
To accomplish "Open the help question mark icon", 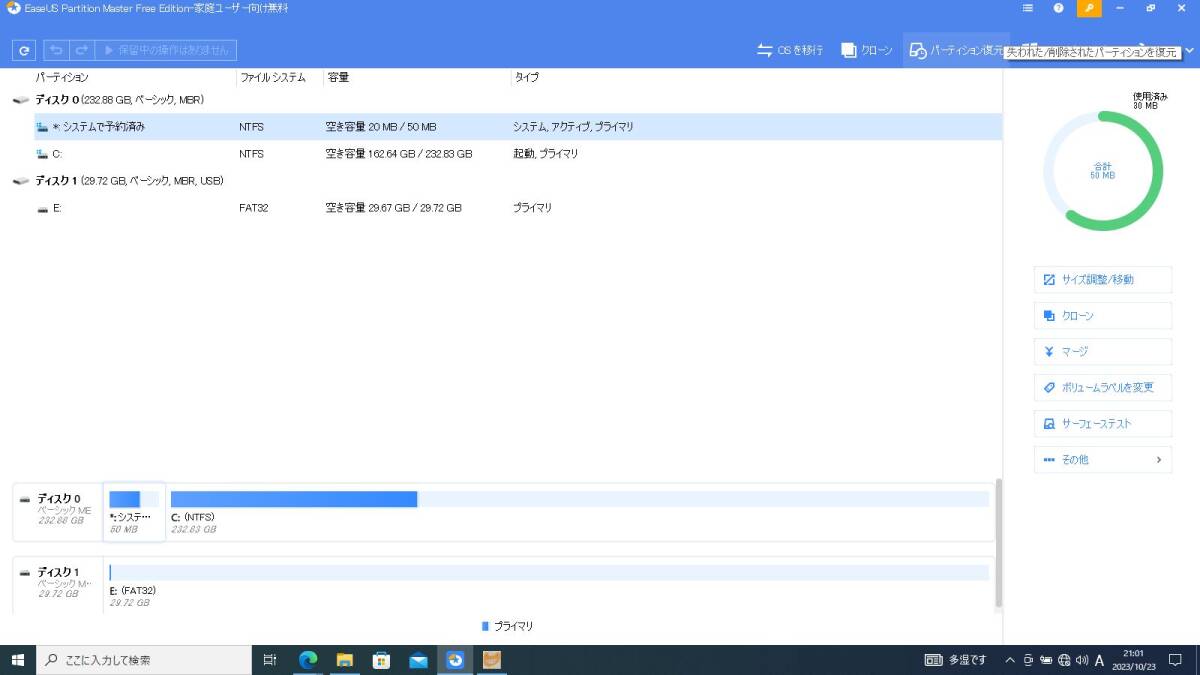I will coord(1058,8).
